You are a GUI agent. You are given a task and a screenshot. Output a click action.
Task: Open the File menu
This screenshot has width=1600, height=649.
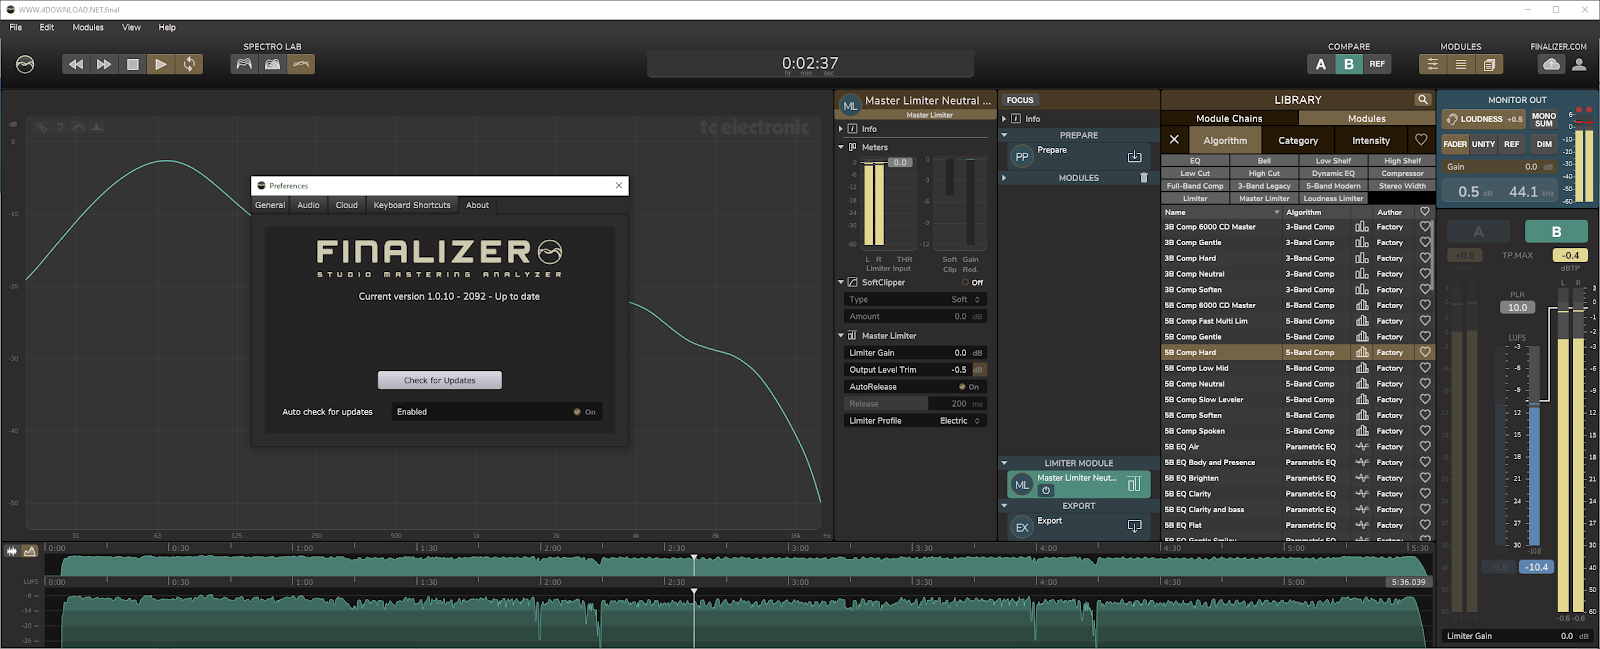pos(16,27)
